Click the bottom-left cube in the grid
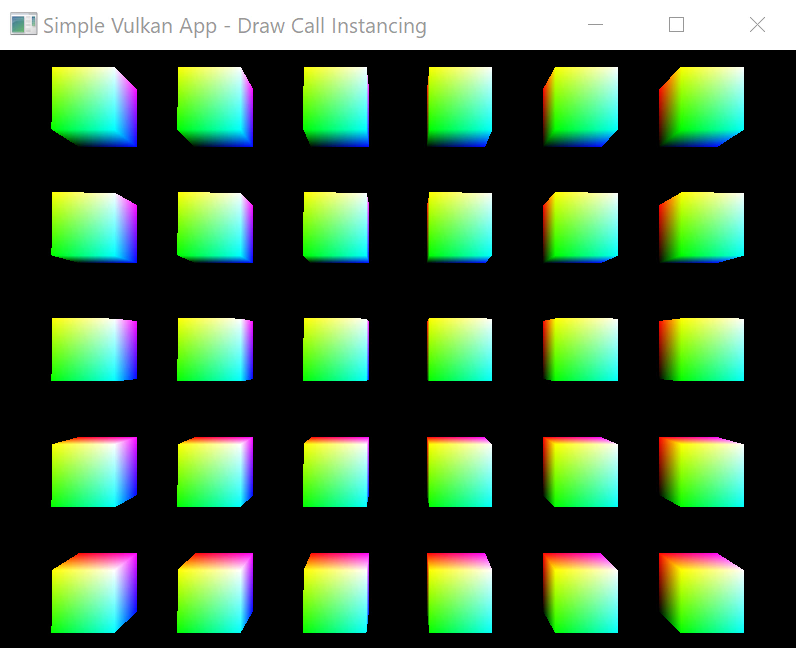 [x=94, y=593]
